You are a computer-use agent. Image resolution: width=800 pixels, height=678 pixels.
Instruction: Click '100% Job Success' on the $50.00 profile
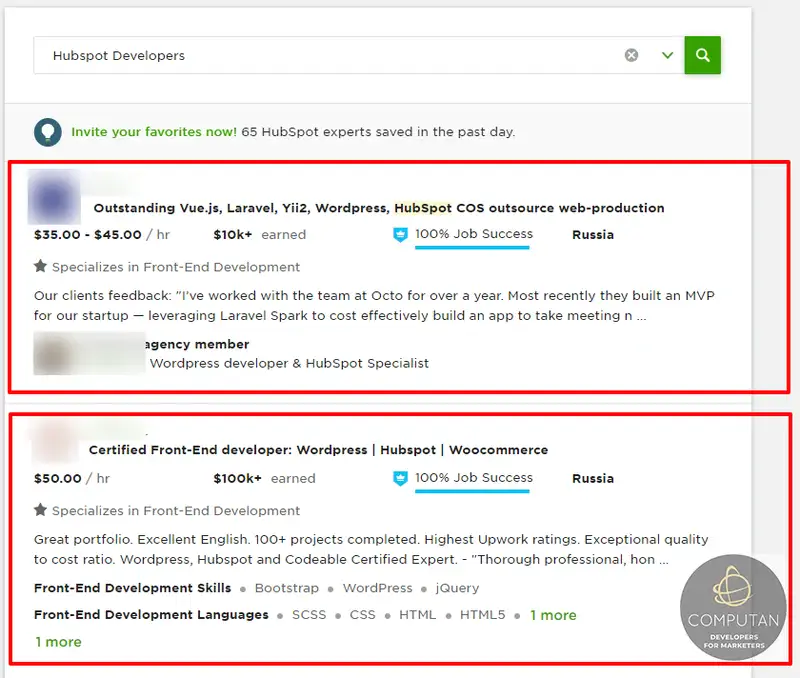coord(473,478)
